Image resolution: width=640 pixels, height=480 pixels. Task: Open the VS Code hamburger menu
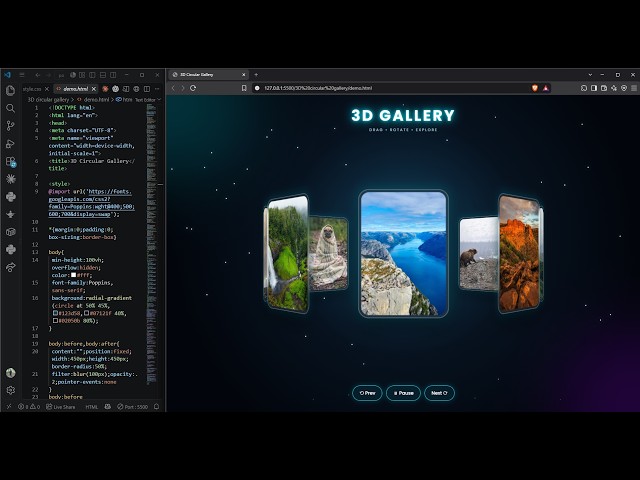pyautogui.click(x=22, y=75)
